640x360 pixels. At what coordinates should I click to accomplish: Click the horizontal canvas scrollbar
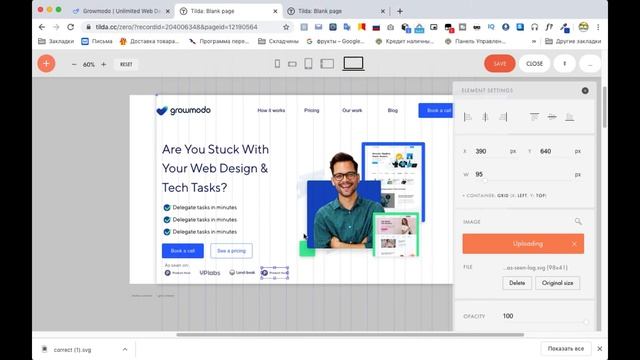pos(350,335)
